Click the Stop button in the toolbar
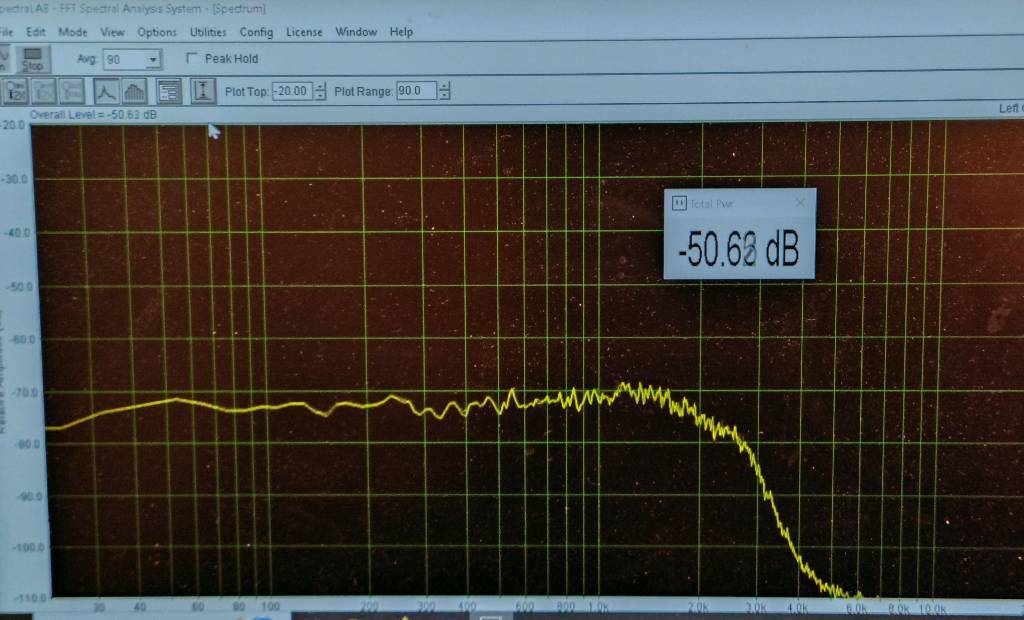Image resolution: width=1024 pixels, height=620 pixels. 32,59
